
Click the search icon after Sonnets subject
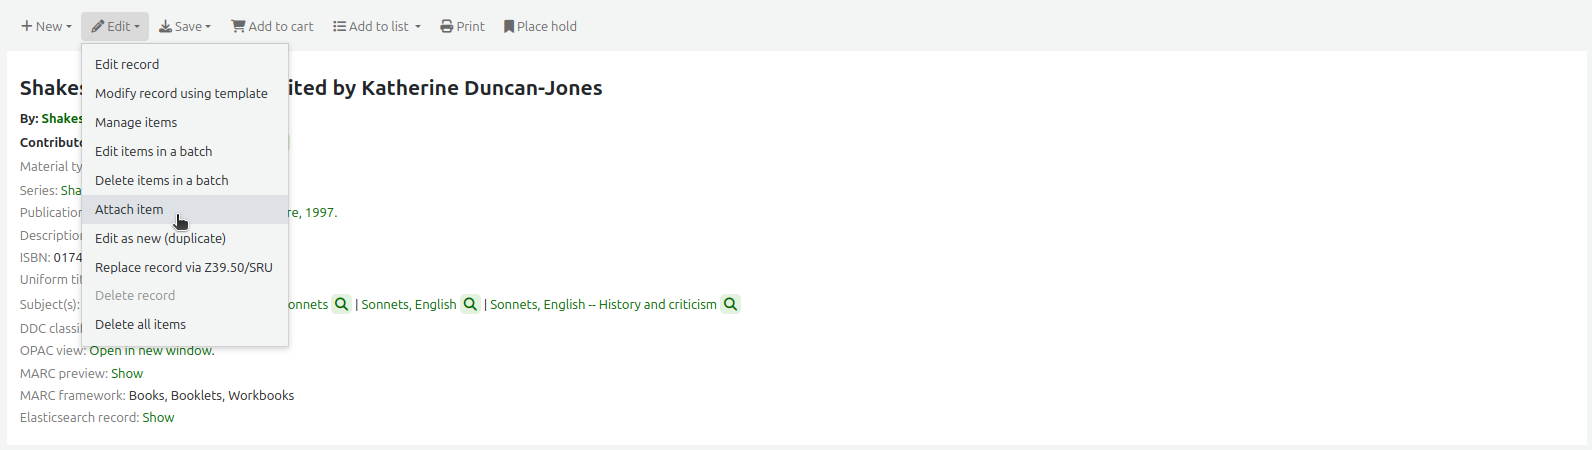(x=342, y=304)
